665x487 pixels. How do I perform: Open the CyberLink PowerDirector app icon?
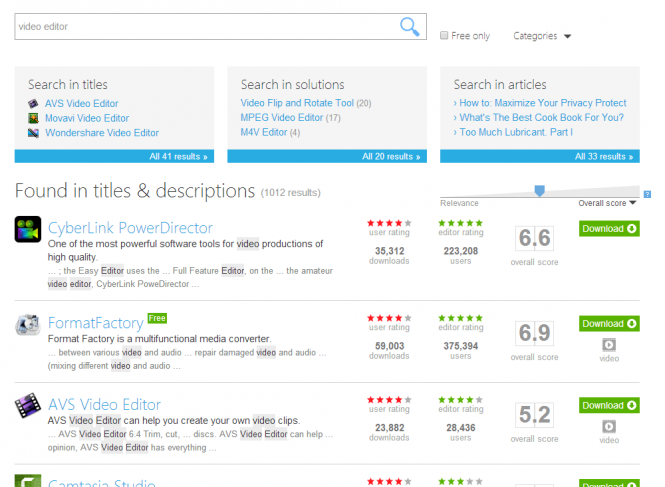28,229
